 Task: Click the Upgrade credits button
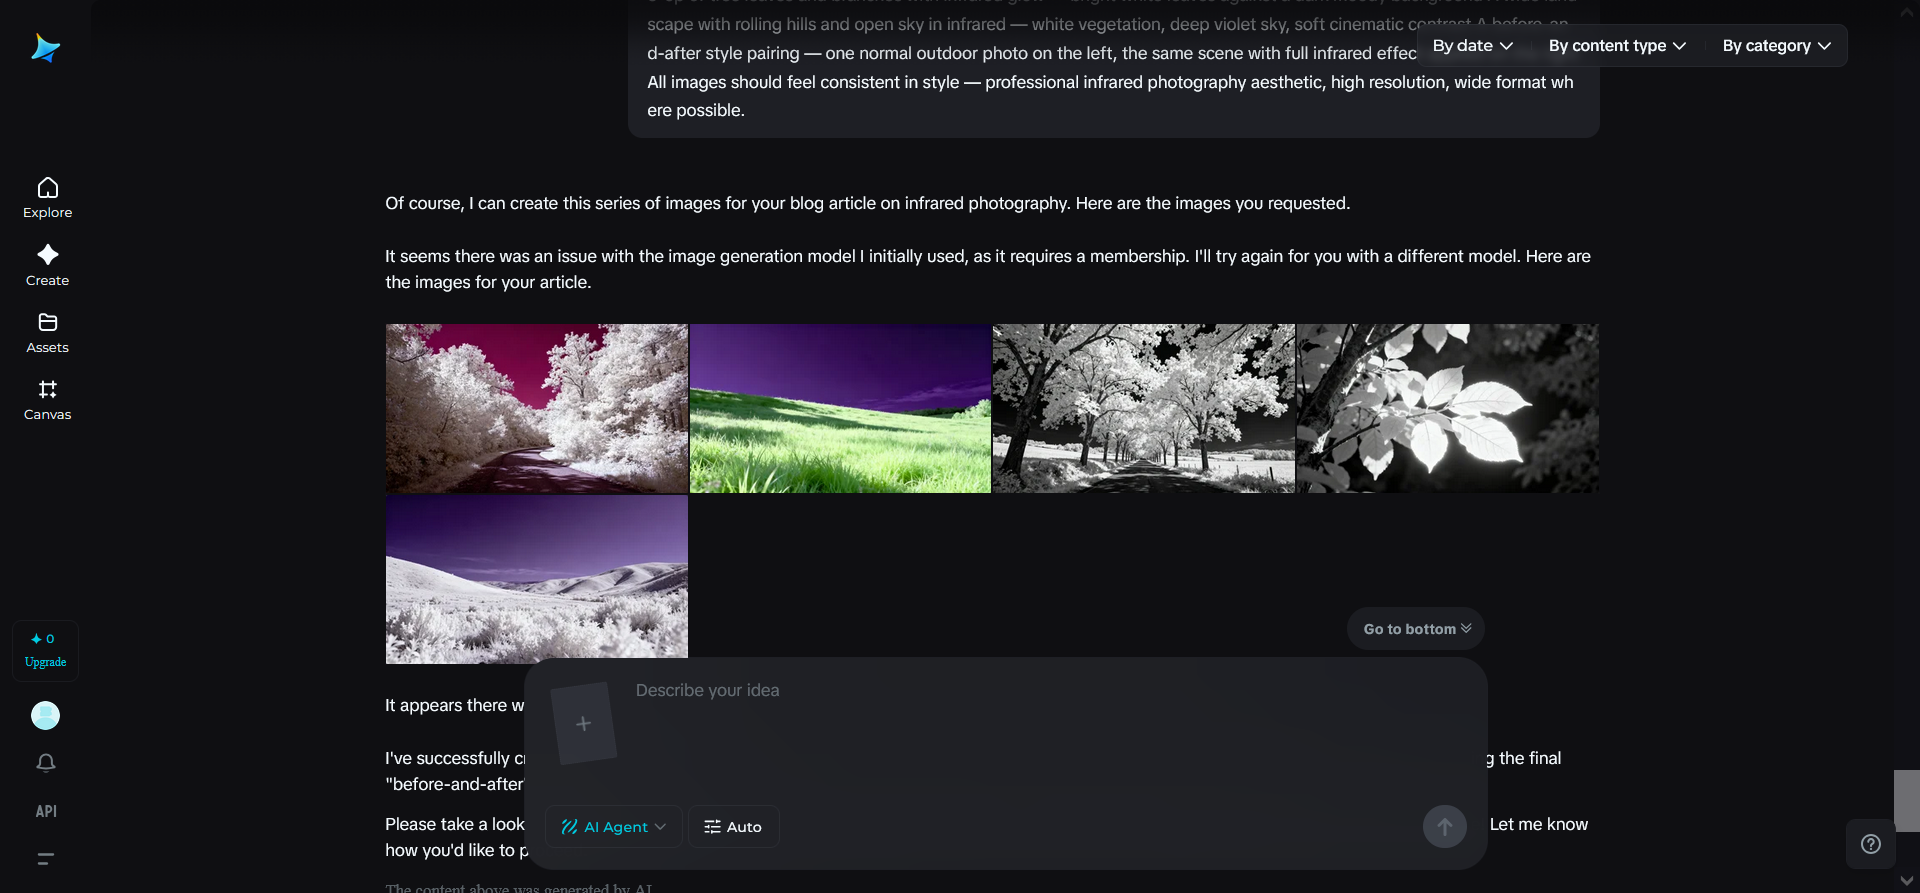(46, 651)
